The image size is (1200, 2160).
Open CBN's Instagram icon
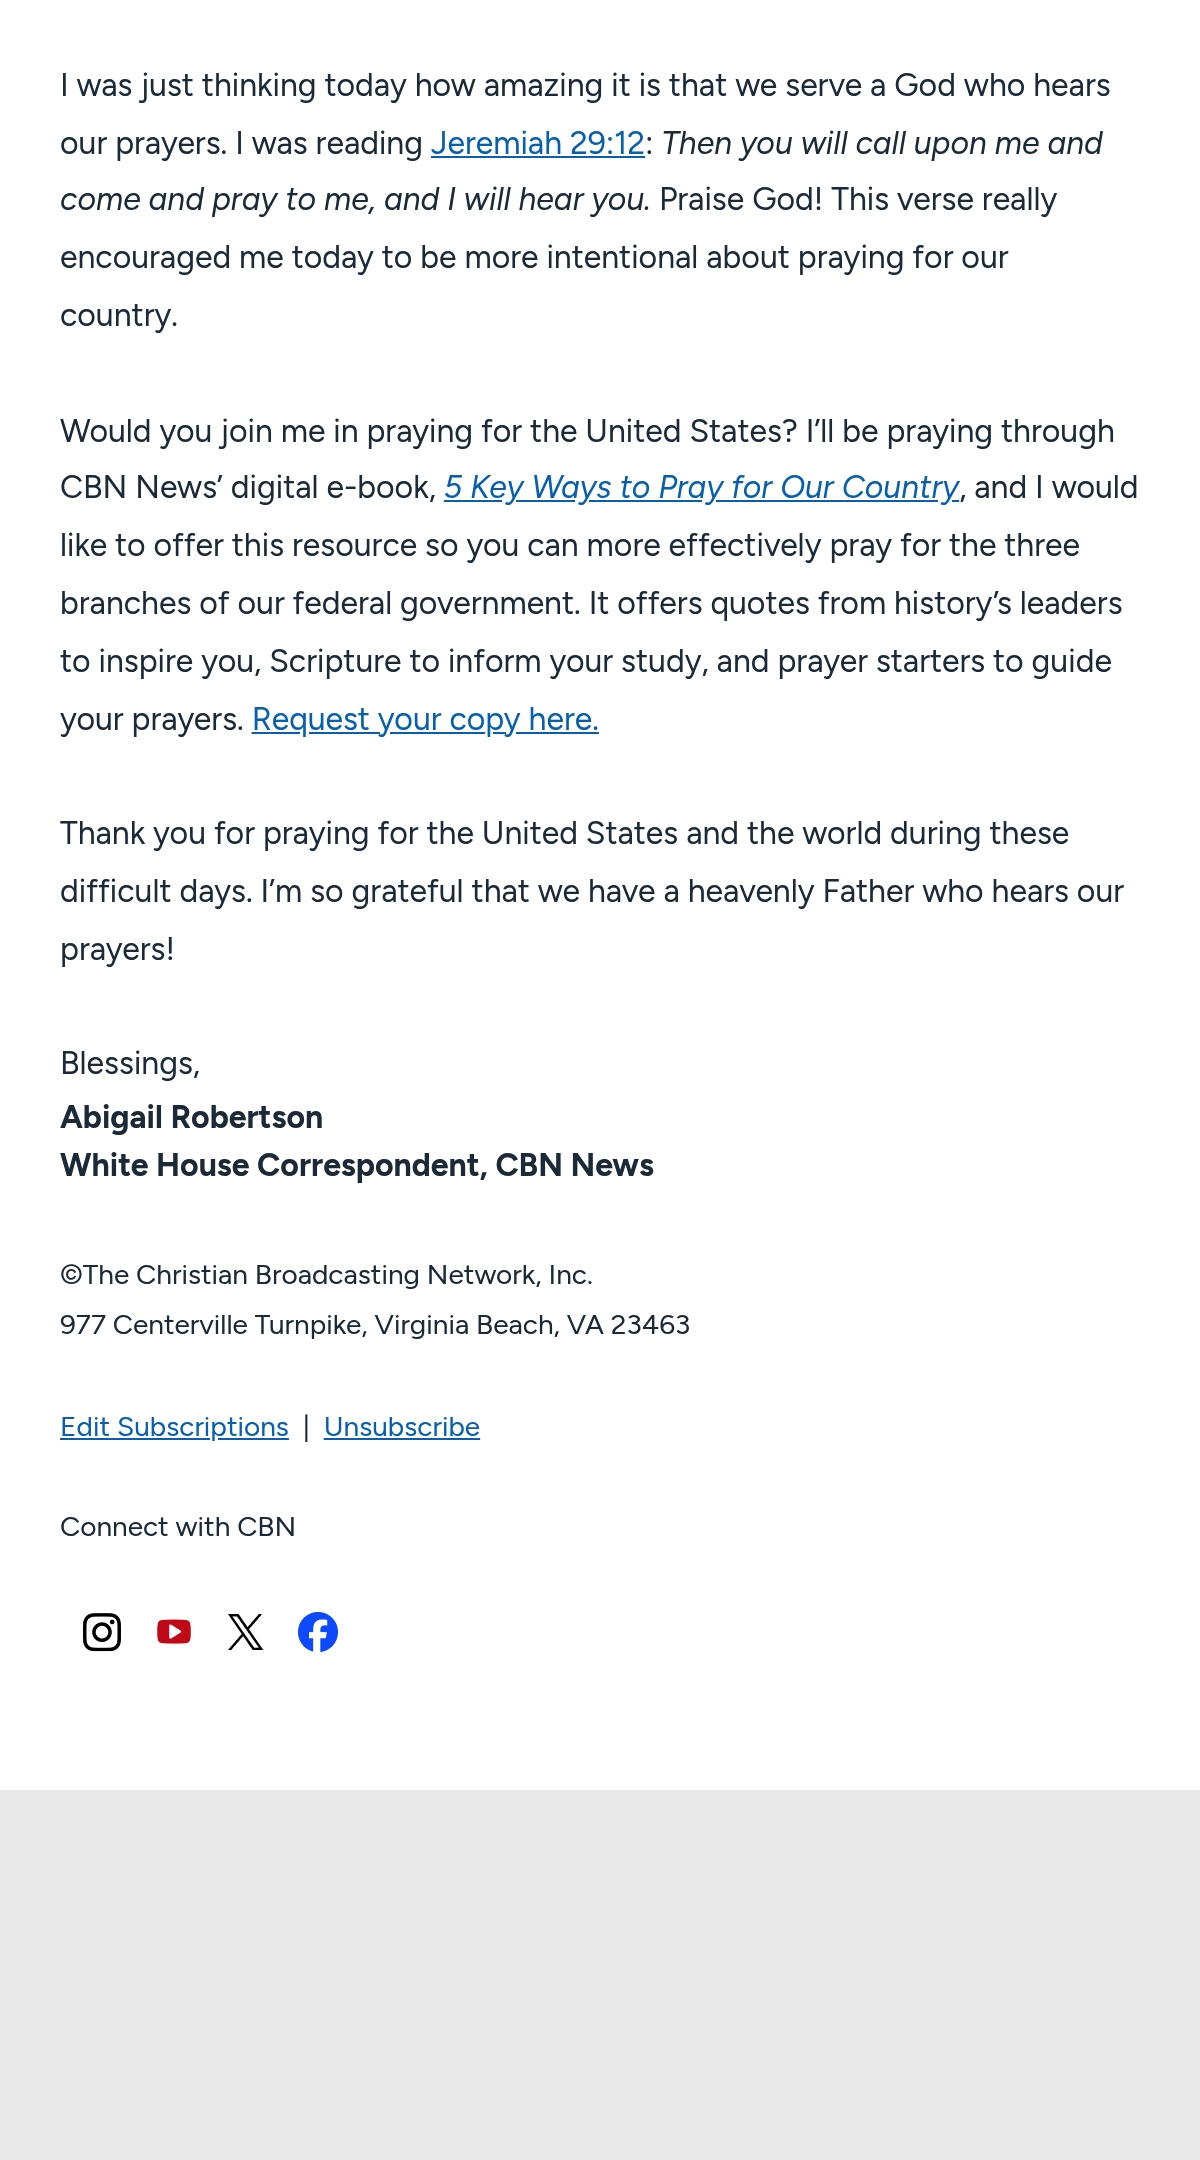click(102, 1632)
